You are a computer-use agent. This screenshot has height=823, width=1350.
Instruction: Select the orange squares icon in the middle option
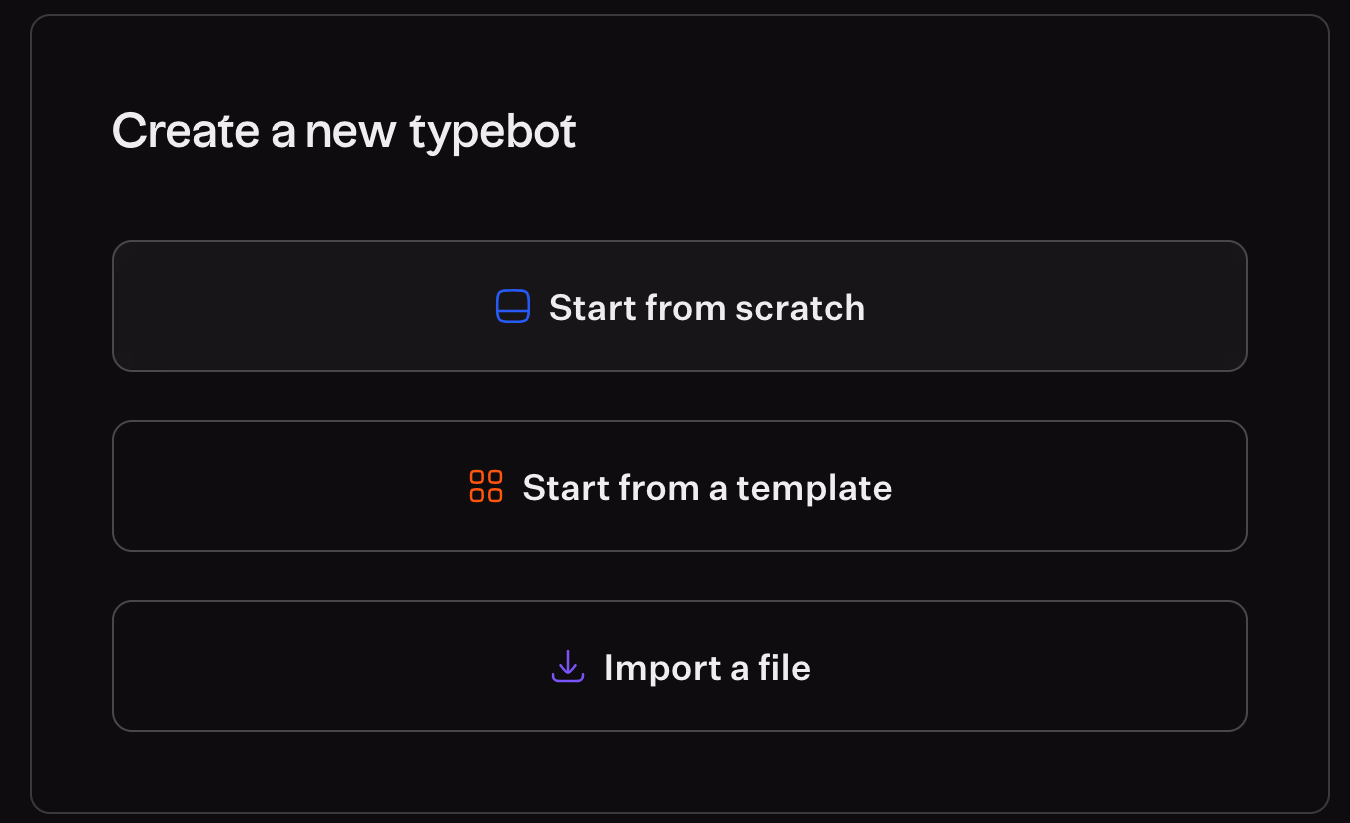[x=486, y=486]
